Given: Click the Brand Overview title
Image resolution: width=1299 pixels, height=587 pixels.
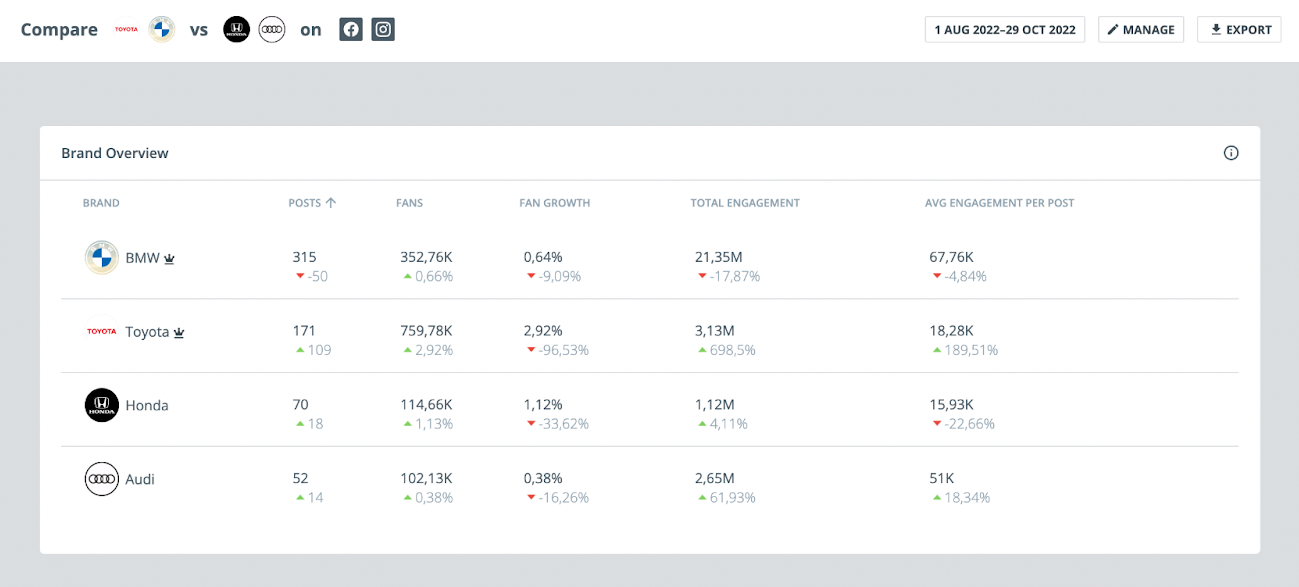Looking at the screenshot, I should 115,153.
